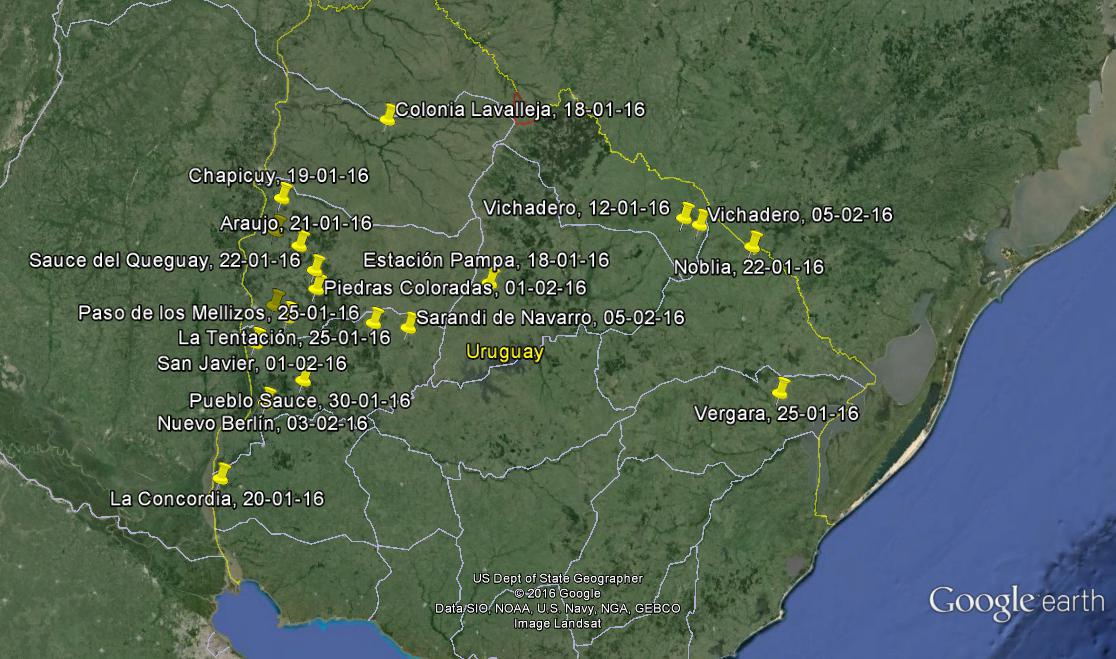Image resolution: width=1116 pixels, height=659 pixels.
Task: Click the US Dept of State Geographer attribution
Action: tap(558, 579)
